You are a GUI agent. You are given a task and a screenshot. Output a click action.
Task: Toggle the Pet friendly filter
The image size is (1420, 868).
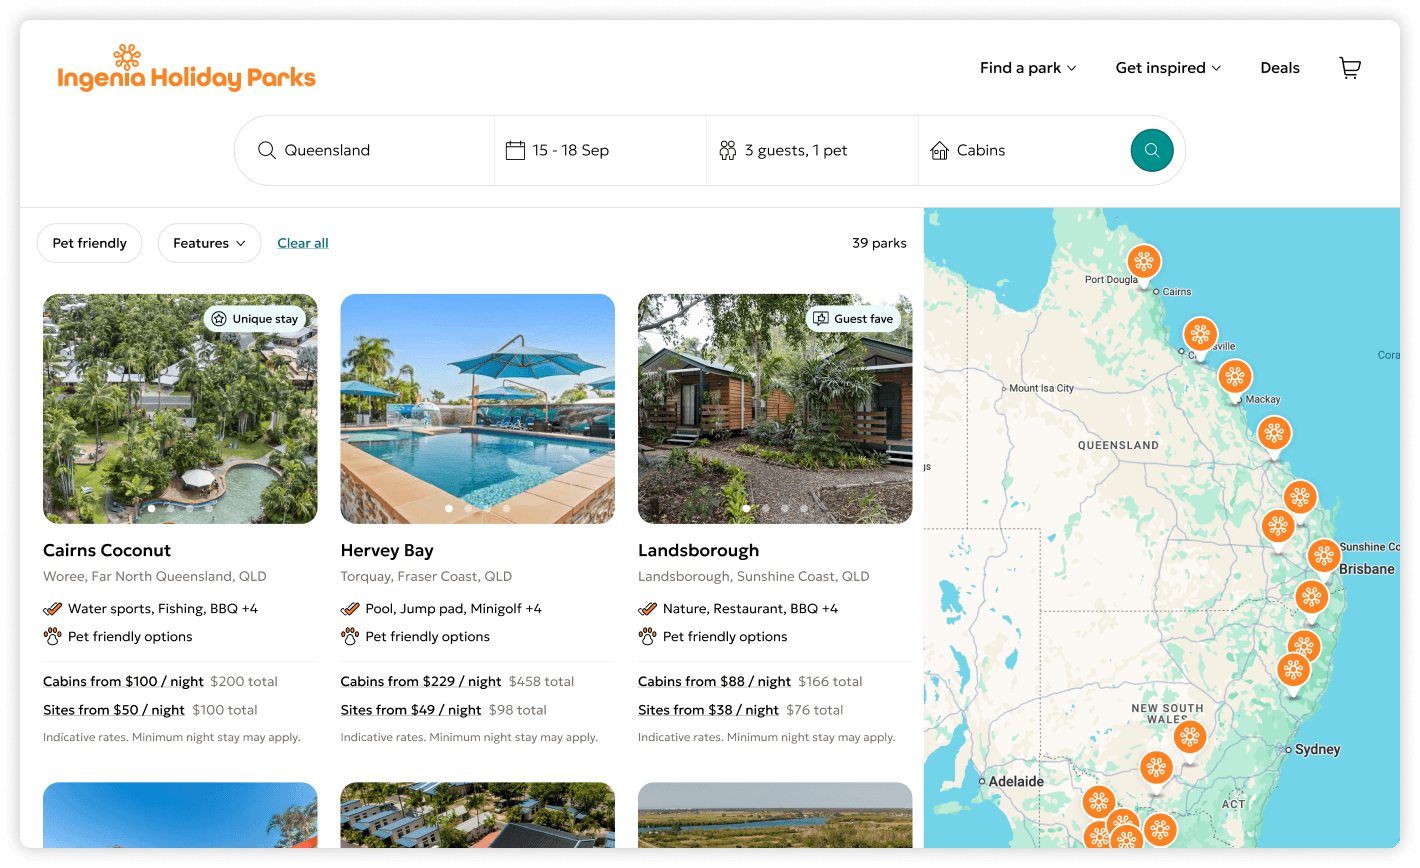[x=90, y=243]
